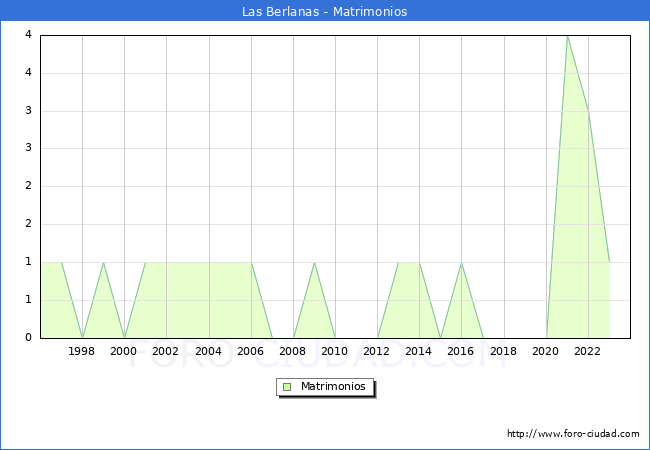This screenshot has height=450, width=650.
Task: Click the 1999 peak data point
Action: tap(103, 263)
